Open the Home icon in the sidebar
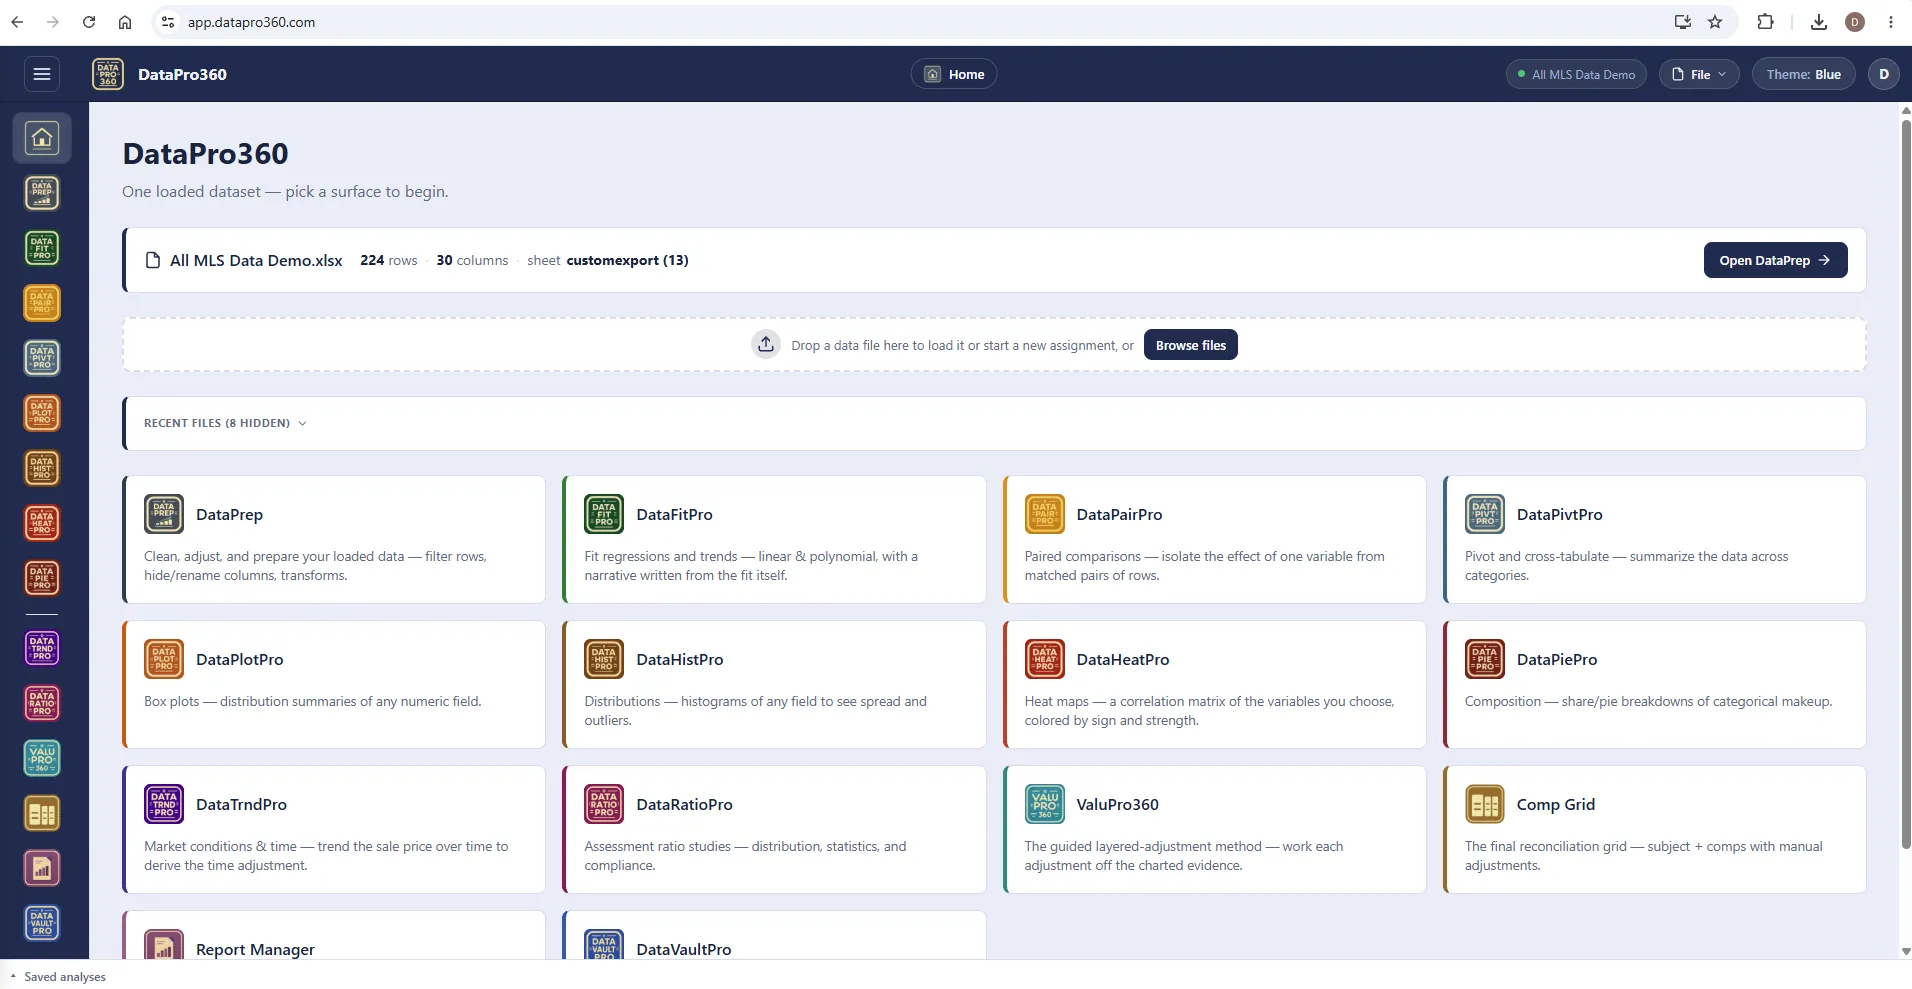 42,138
